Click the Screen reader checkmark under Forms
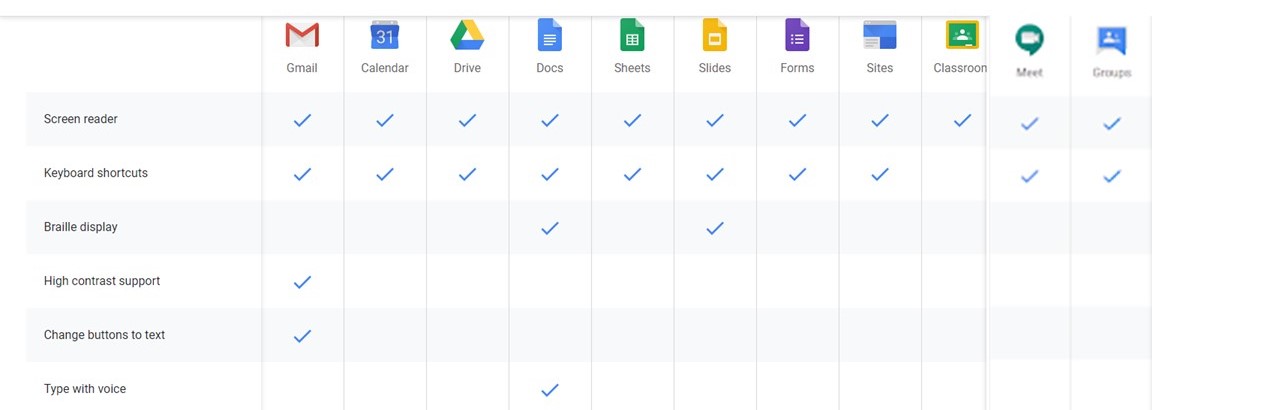Image resolution: width=1280 pixels, height=410 pixels. pyautogui.click(x=797, y=120)
